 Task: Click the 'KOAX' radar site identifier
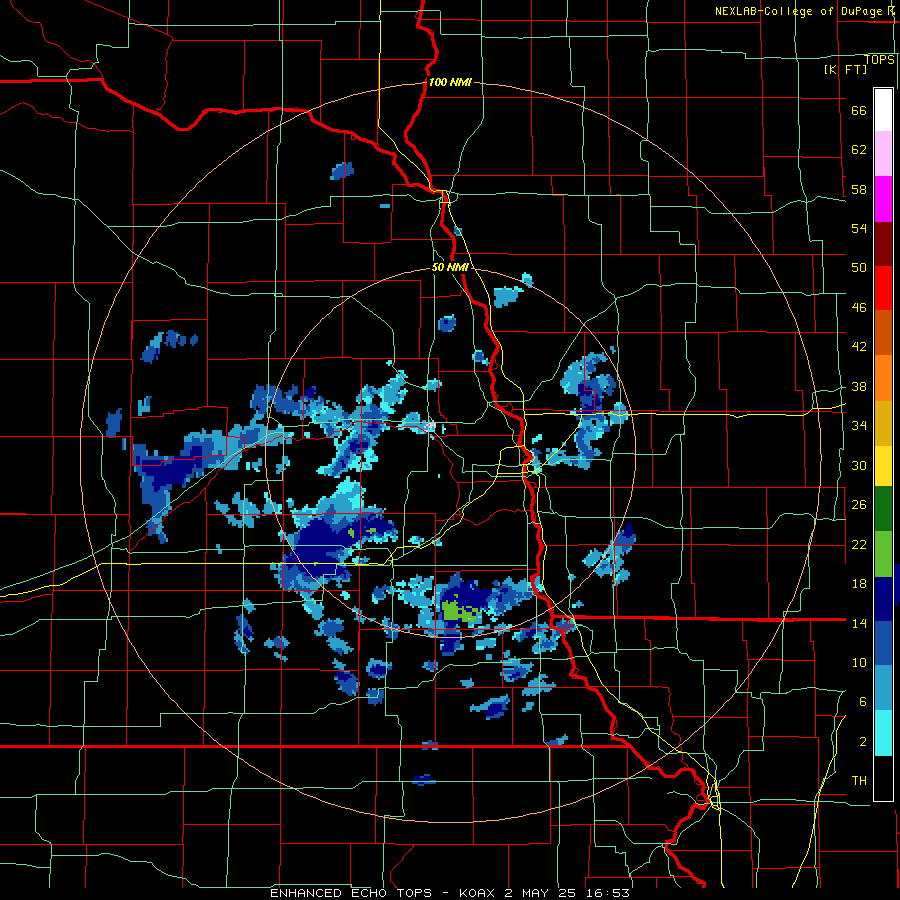point(479,893)
